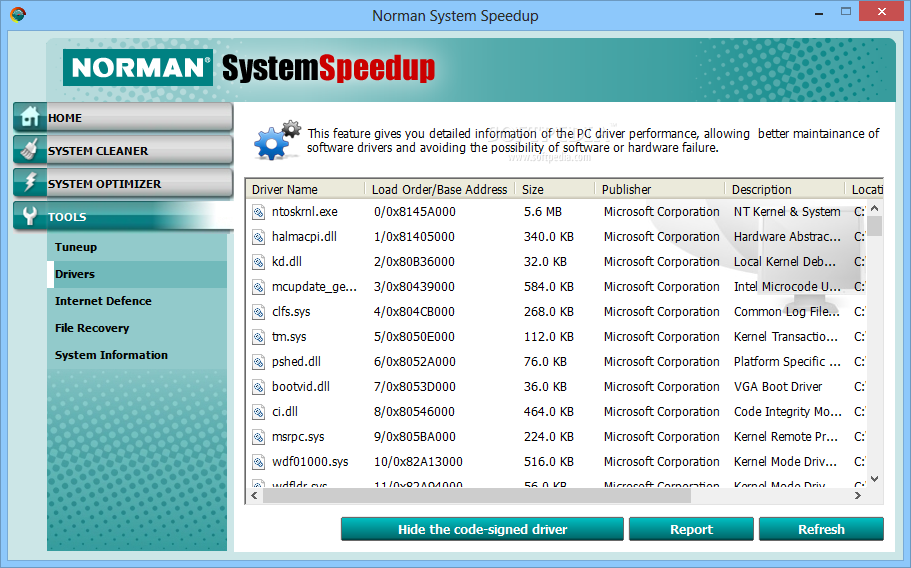
Task: Click the 5.6 MB size value
Action: point(543,212)
